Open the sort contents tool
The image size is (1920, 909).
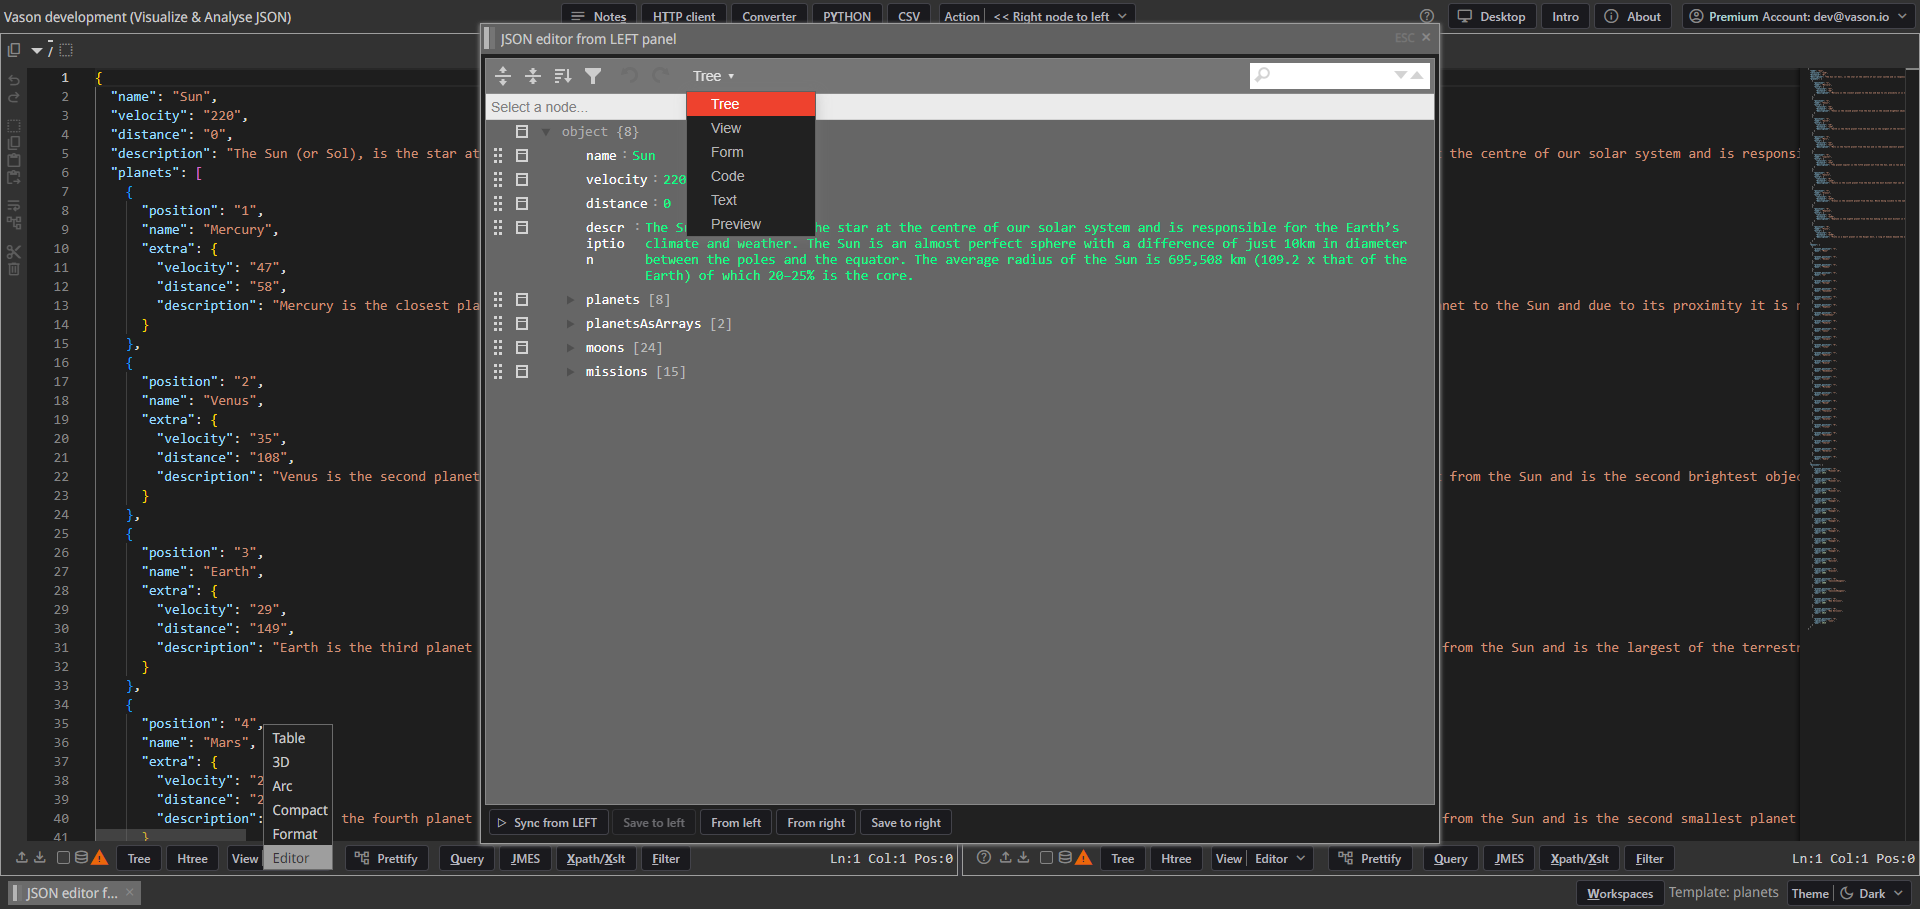coord(563,76)
